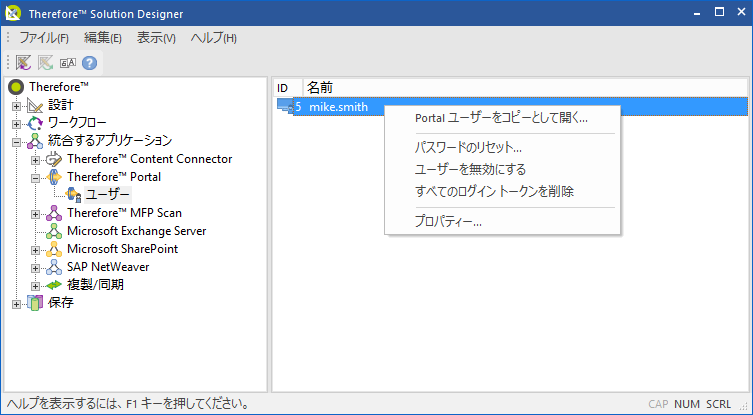Open the 編集(E) menu
The image size is (753, 415).
coord(103,38)
